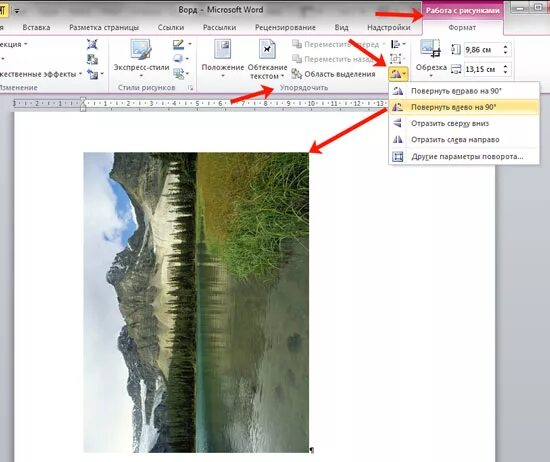Open the Рецензирование ribbon tab
Screen dimensions: 550x462
click(x=285, y=27)
